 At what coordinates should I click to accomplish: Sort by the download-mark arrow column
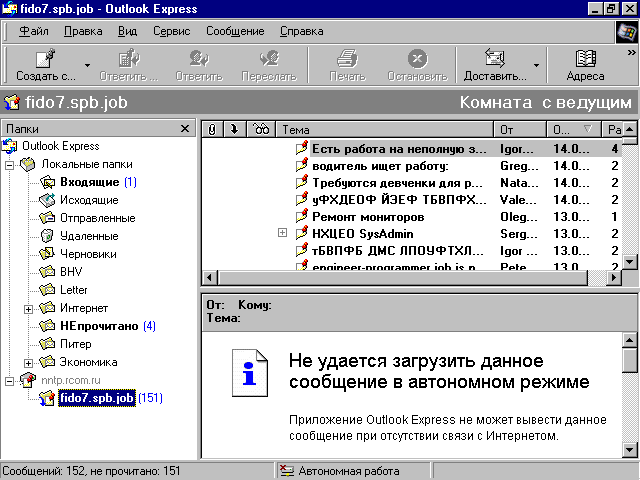click(x=234, y=129)
